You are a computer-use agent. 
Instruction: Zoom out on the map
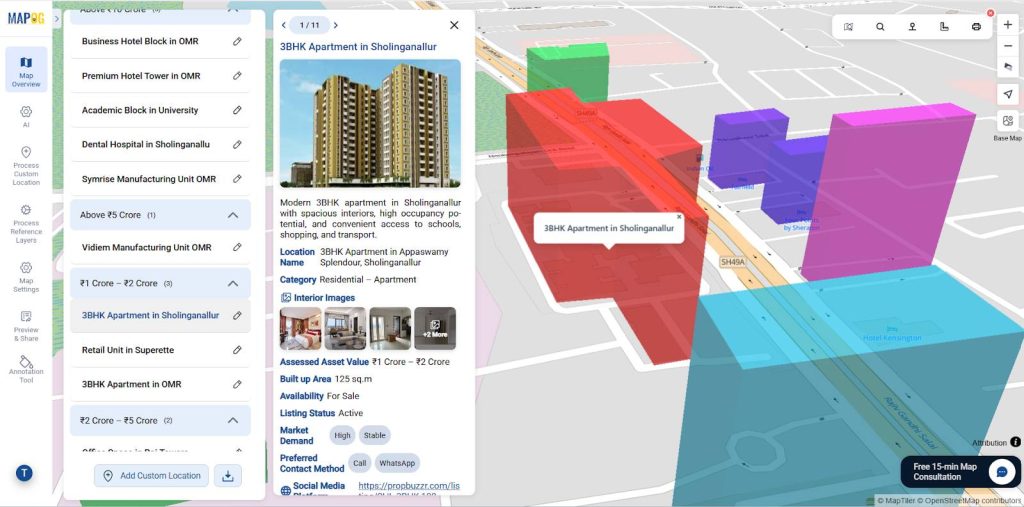[1008, 46]
